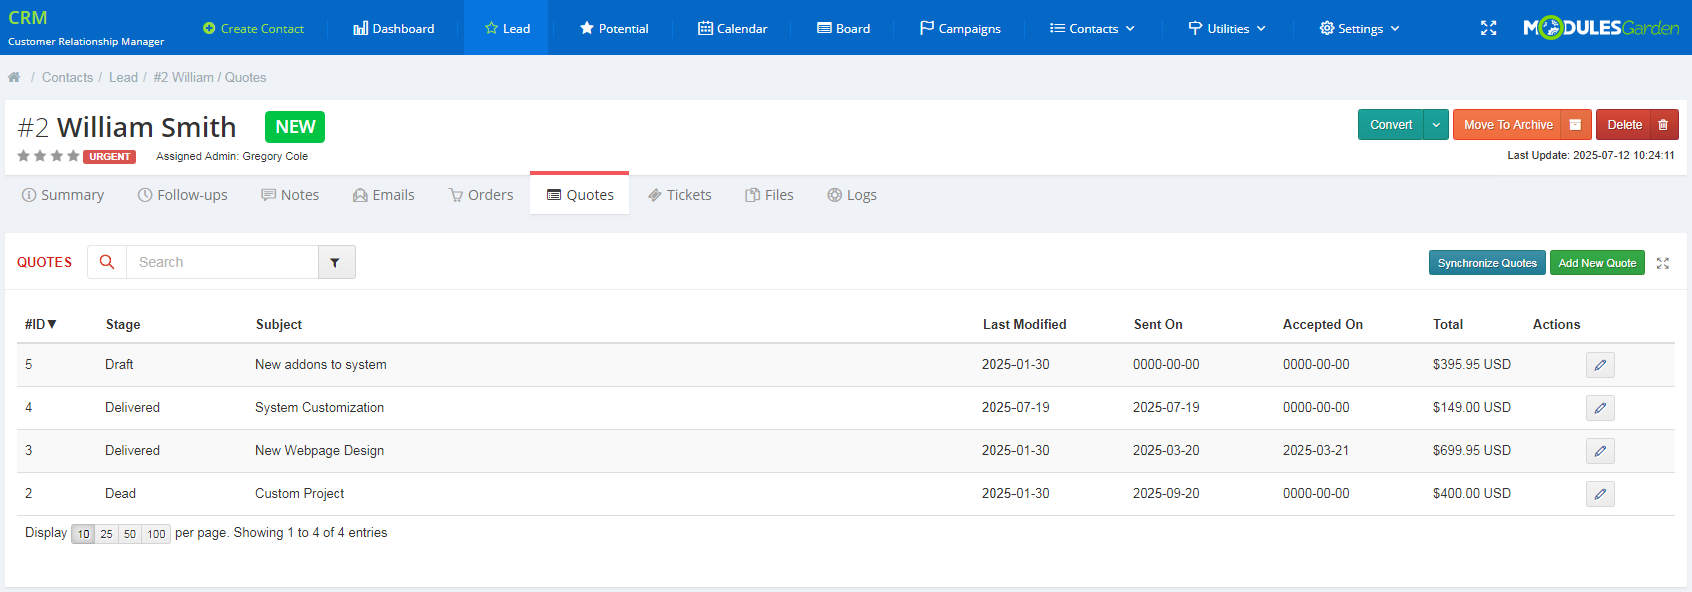Click the trash icon next to Delete
Image resolution: width=1692 pixels, height=592 pixels.
coord(1664,125)
